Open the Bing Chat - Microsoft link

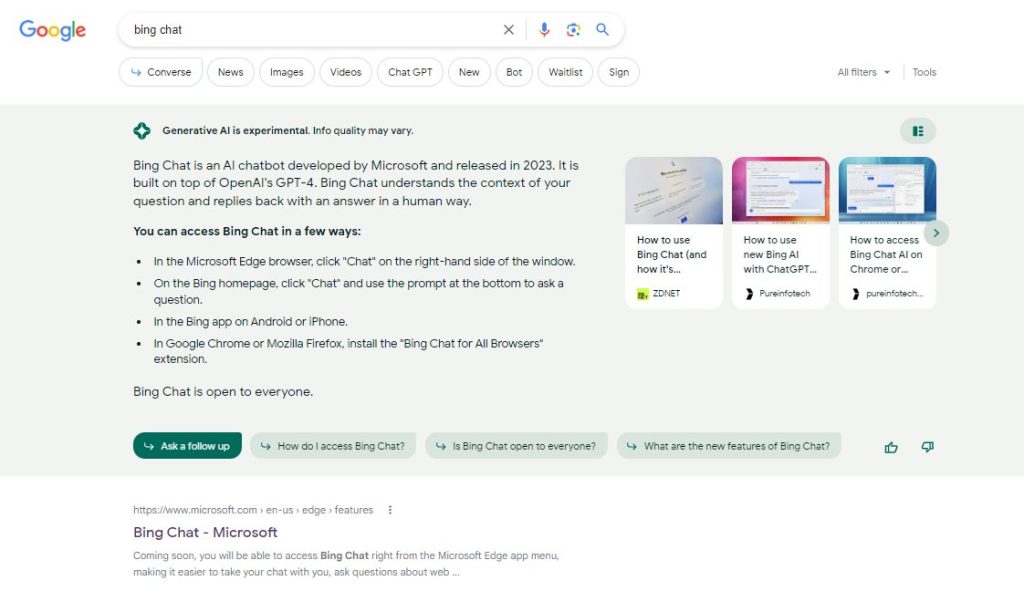pos(205,532)
